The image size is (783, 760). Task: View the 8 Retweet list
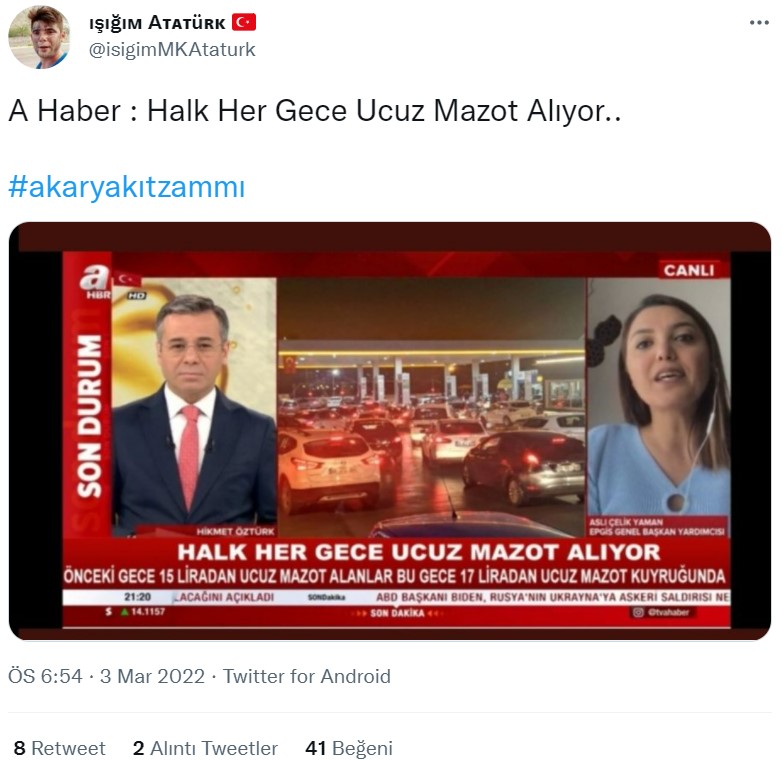click(x=59, y=748)
